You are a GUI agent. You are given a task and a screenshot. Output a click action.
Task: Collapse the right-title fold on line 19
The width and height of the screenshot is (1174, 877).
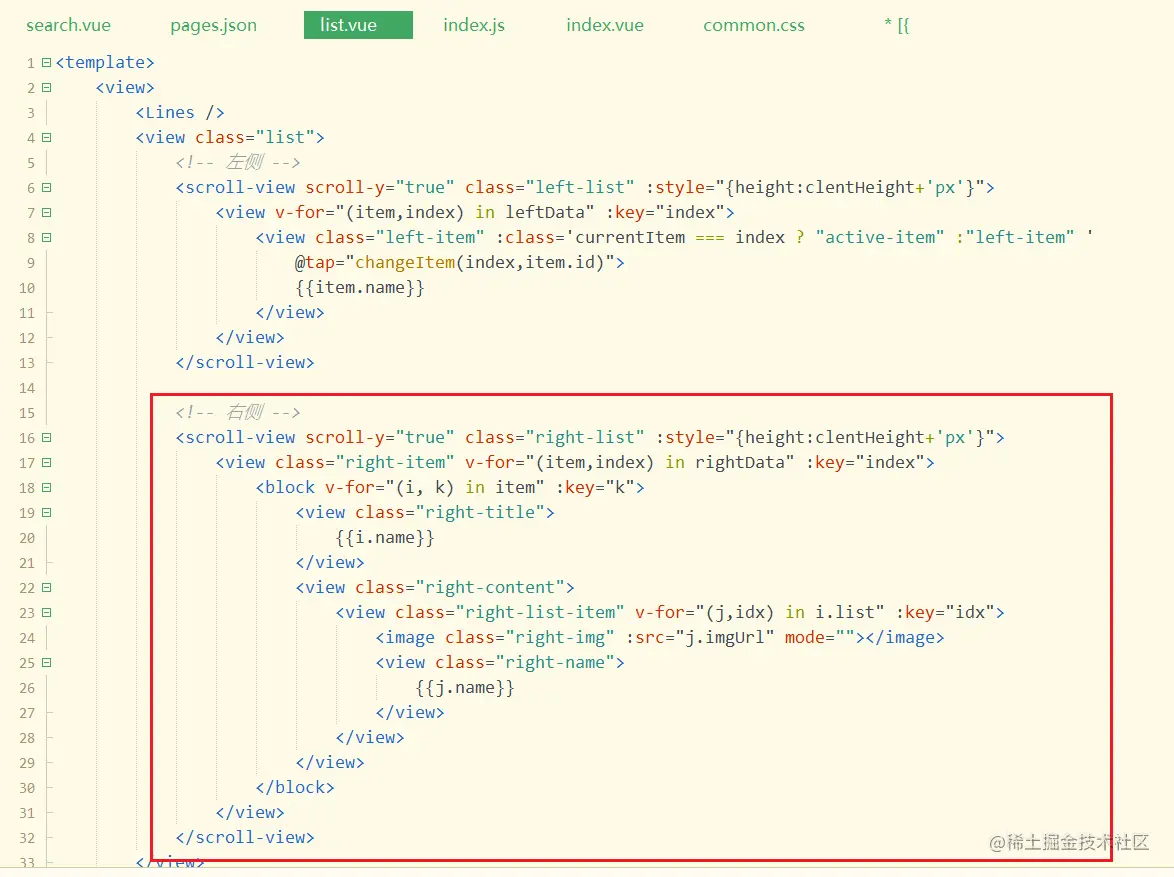tap(46, 513)
